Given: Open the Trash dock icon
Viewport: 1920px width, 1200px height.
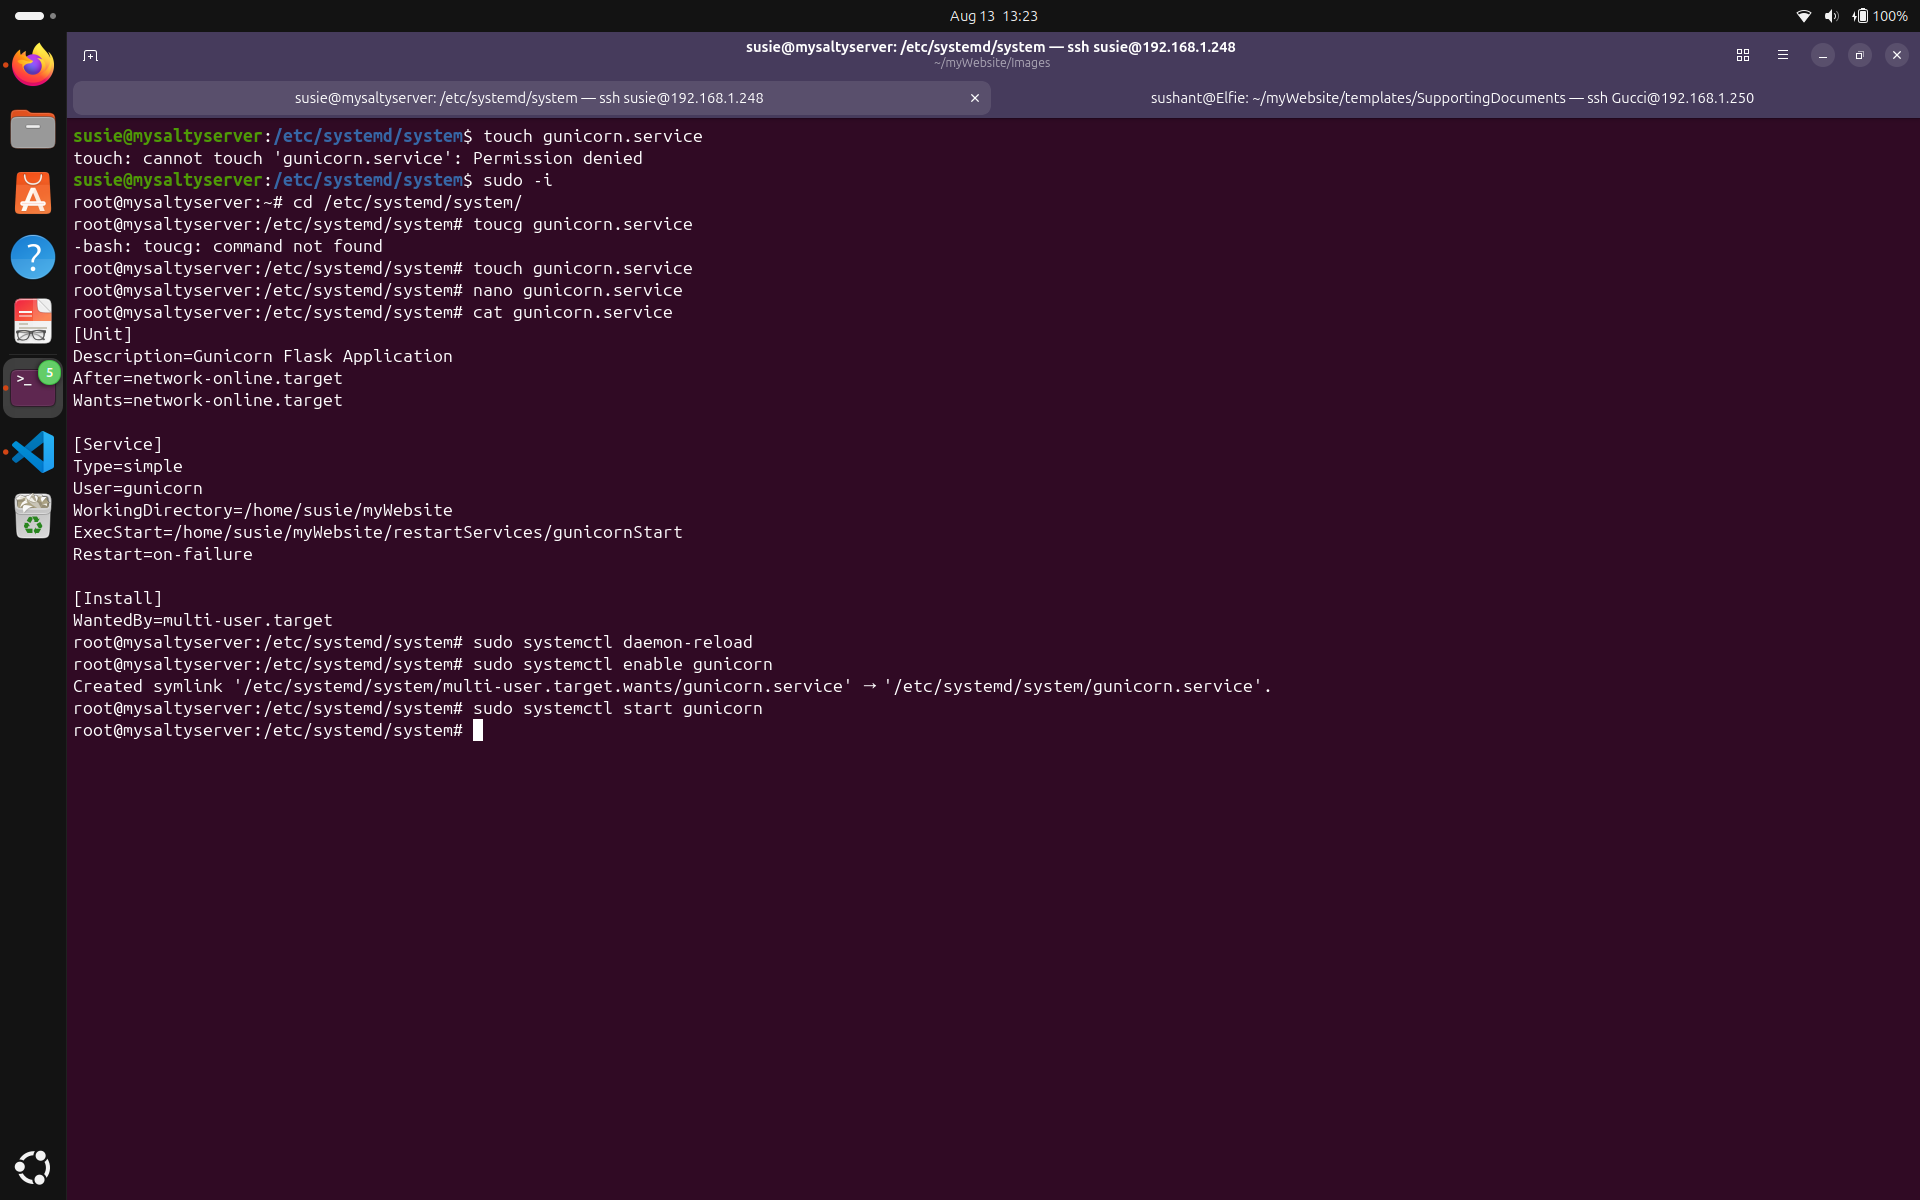Looking at the screenshot, I should [33, 516].
